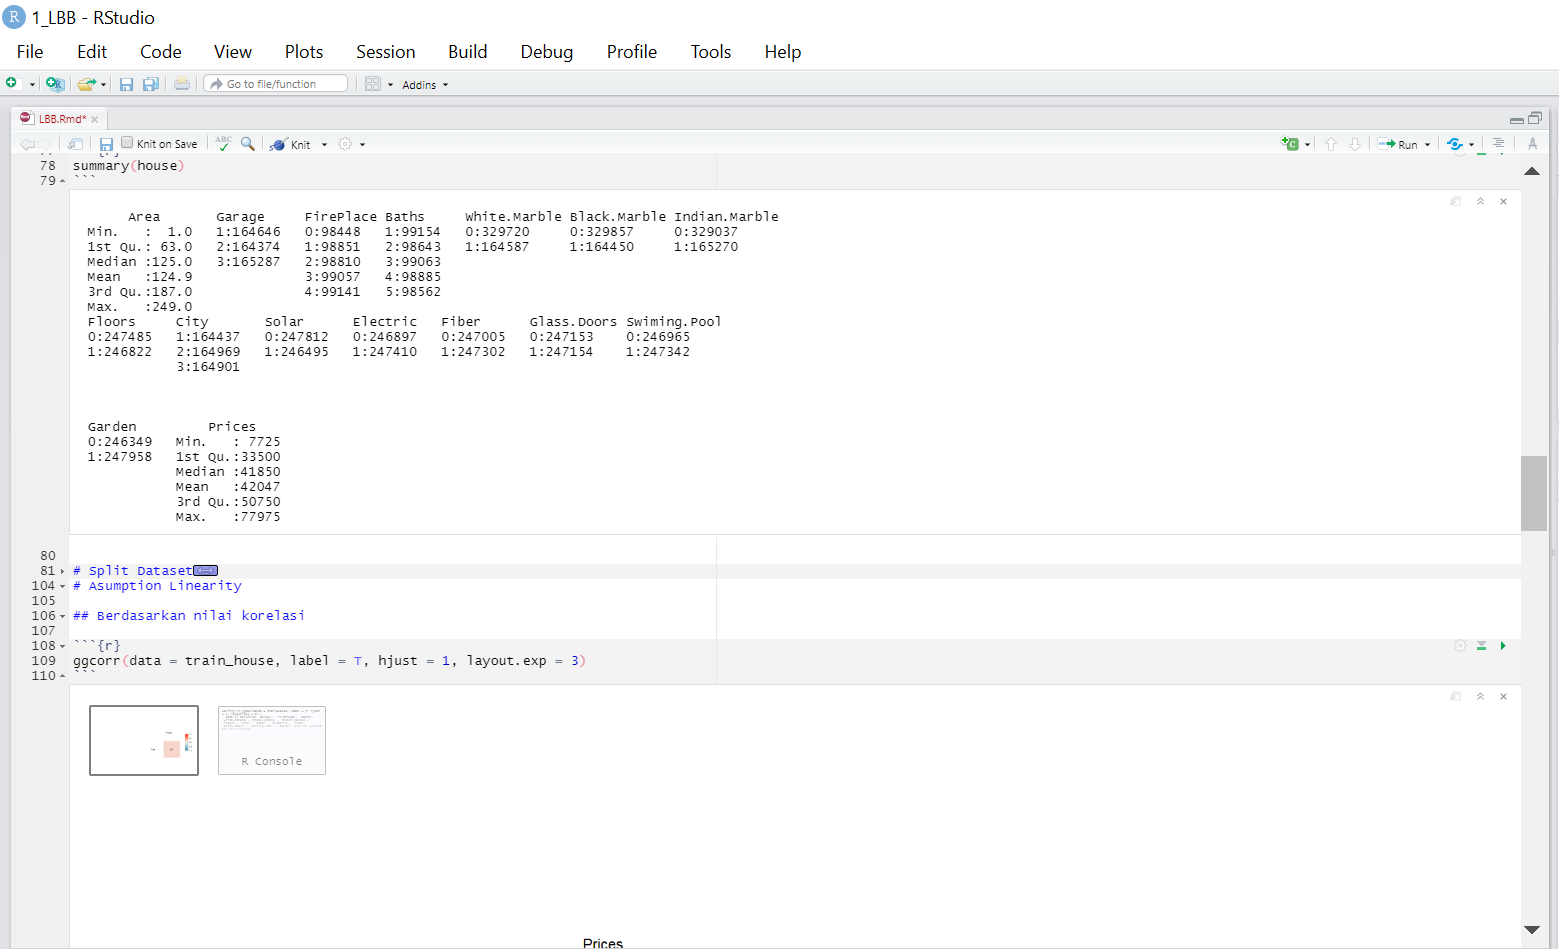
Task: Open the spell check (ABC icon)
Action: [222, 142]
